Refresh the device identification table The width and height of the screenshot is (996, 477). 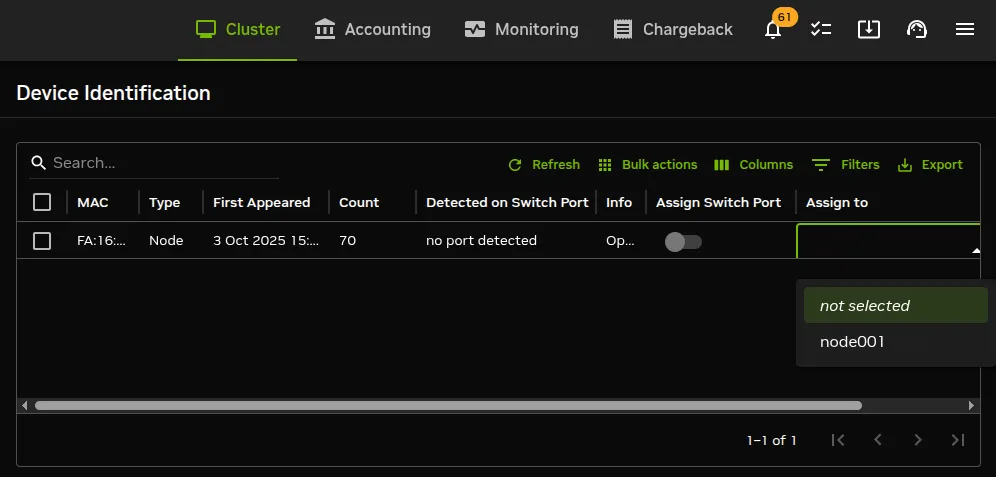click(544, 165)
